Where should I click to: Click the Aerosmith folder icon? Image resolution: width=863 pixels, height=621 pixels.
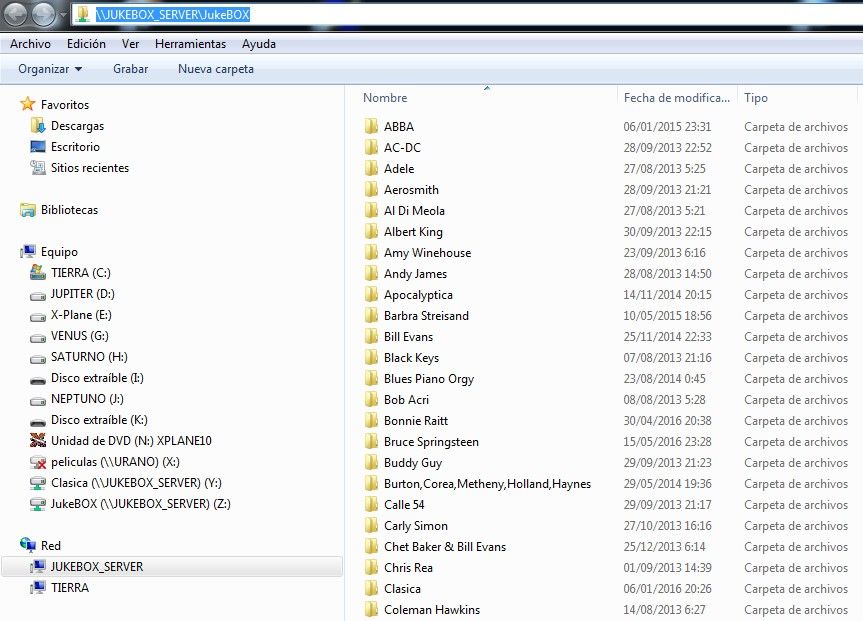click(372, 189)
